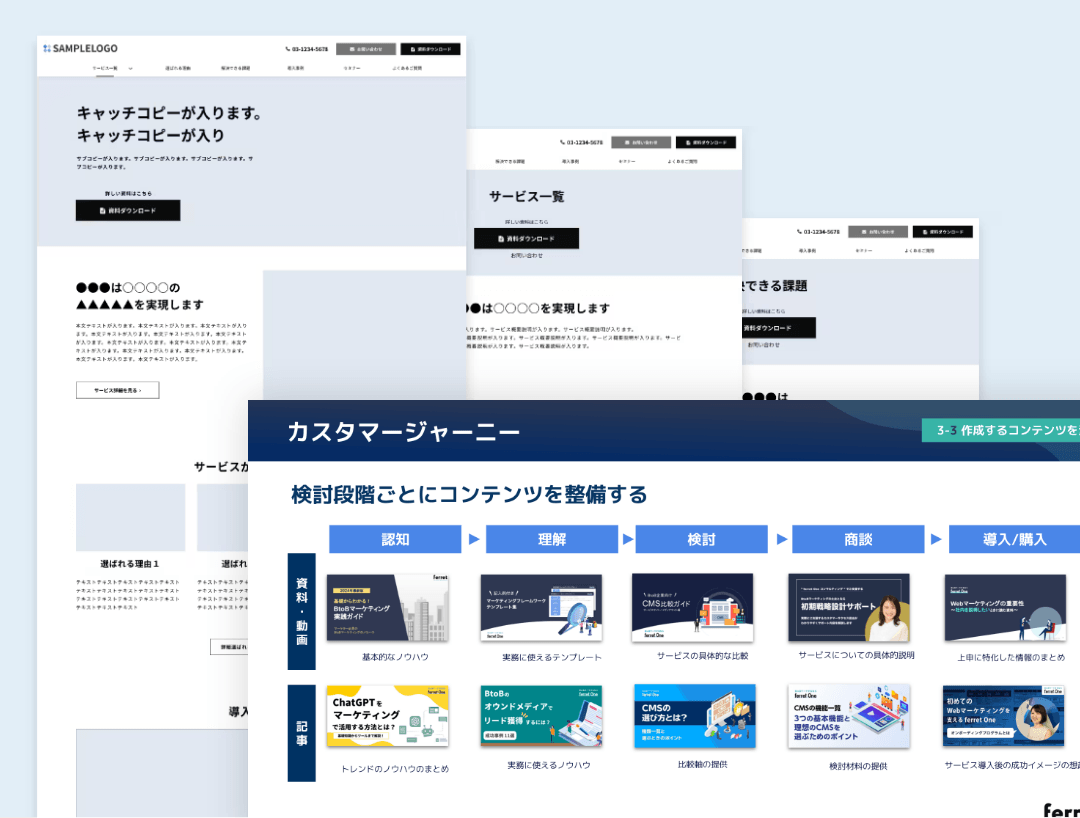Open the CMSの選び方とは article thumbnail
Viewport: 1080px width, 818px height.
pos(692,715)
